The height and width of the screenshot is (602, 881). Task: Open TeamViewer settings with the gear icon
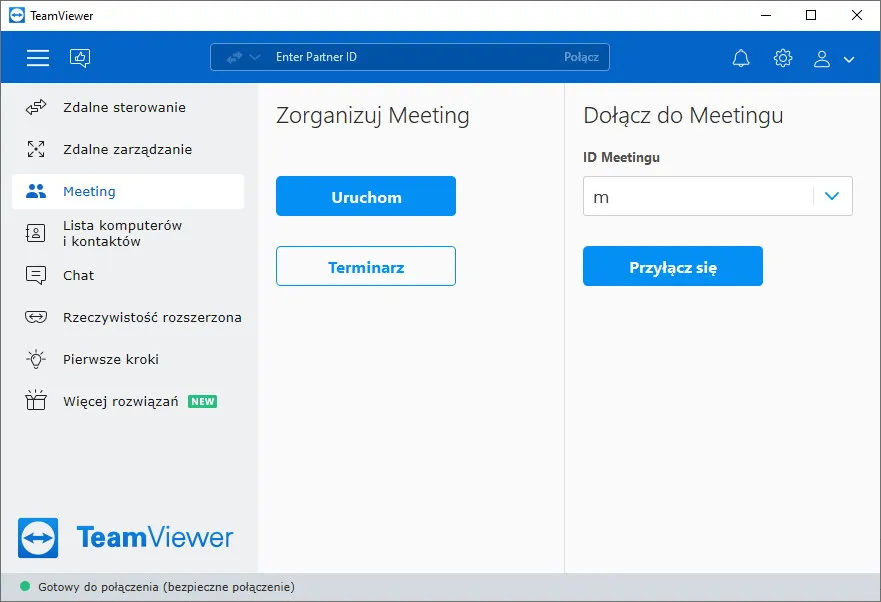click(782, 57)
